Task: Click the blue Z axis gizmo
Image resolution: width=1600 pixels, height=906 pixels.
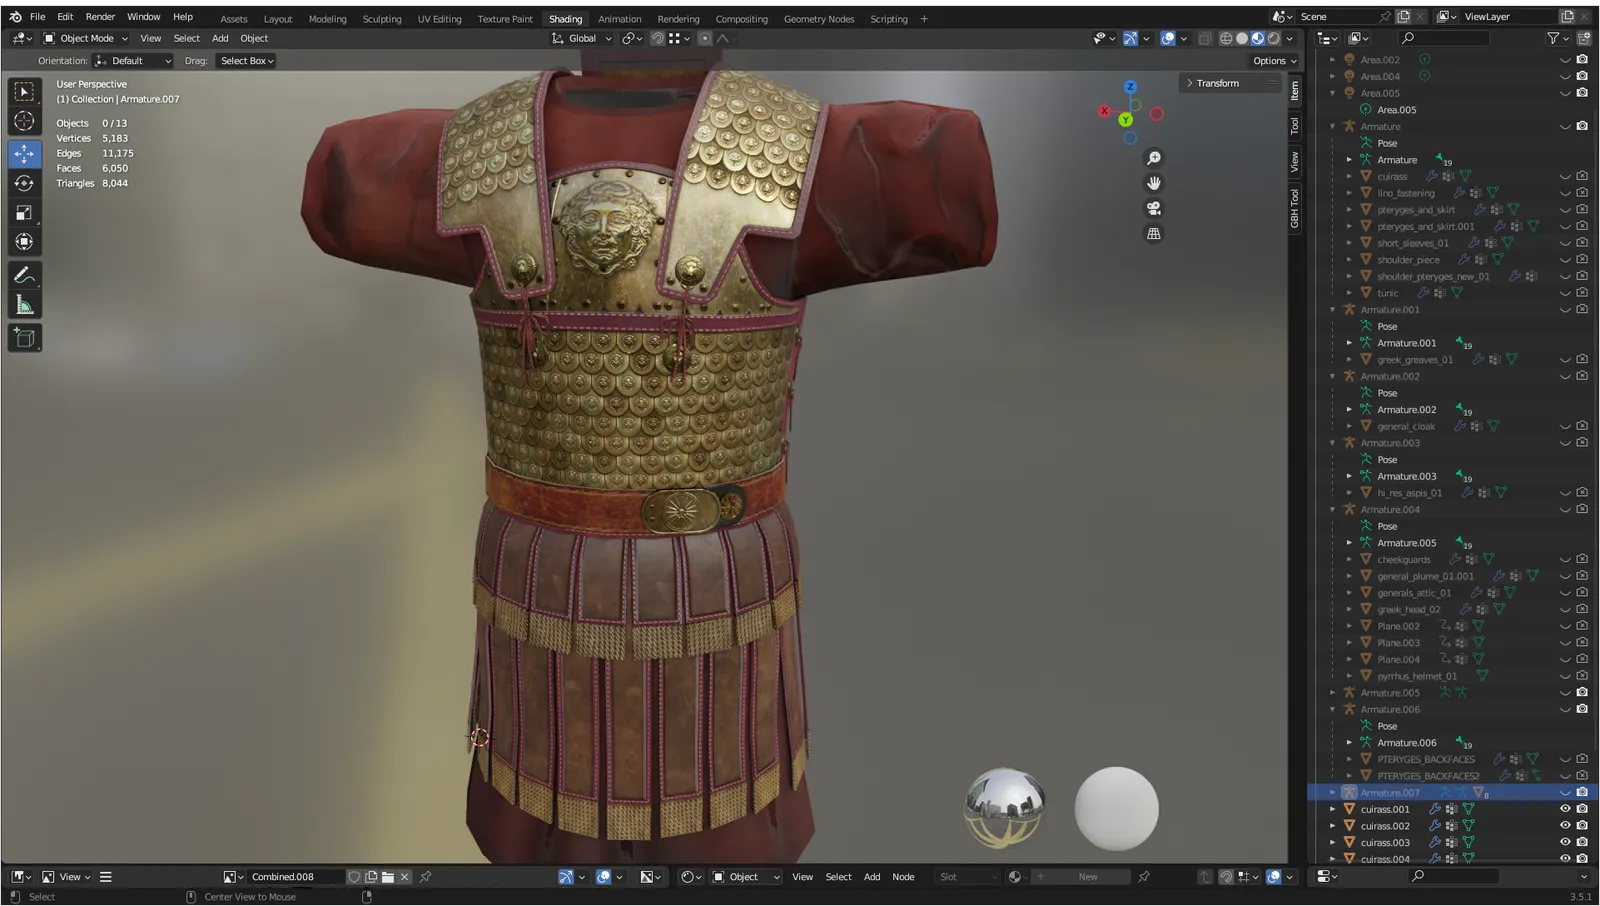Action: [1130, 87]
